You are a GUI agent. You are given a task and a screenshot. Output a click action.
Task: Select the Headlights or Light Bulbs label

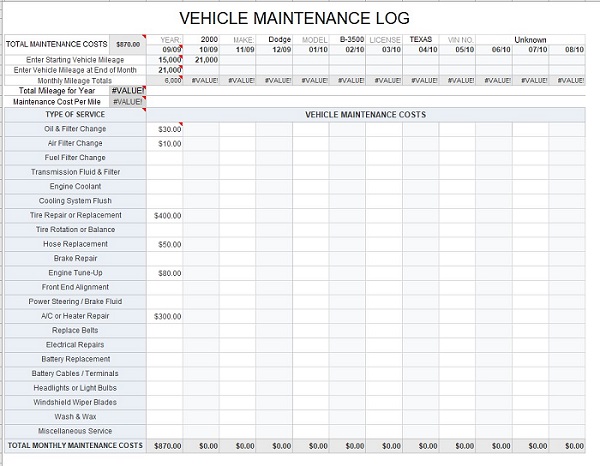pos(75,388)
